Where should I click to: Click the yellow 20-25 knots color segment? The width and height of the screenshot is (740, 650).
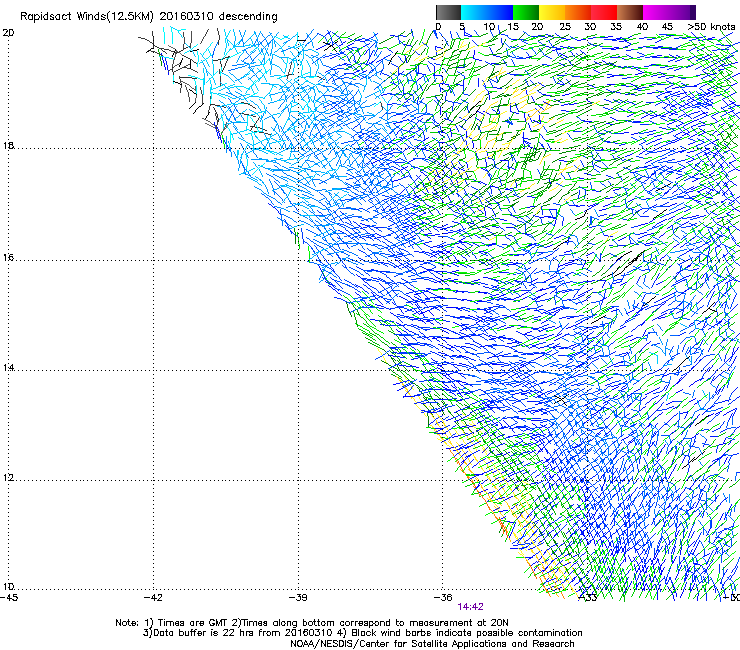552,12
